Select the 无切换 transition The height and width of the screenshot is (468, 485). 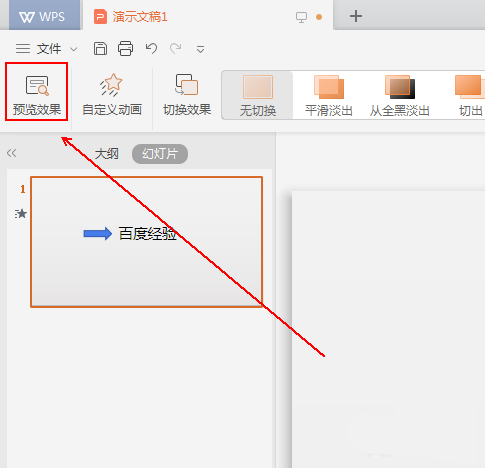(258, 95)
